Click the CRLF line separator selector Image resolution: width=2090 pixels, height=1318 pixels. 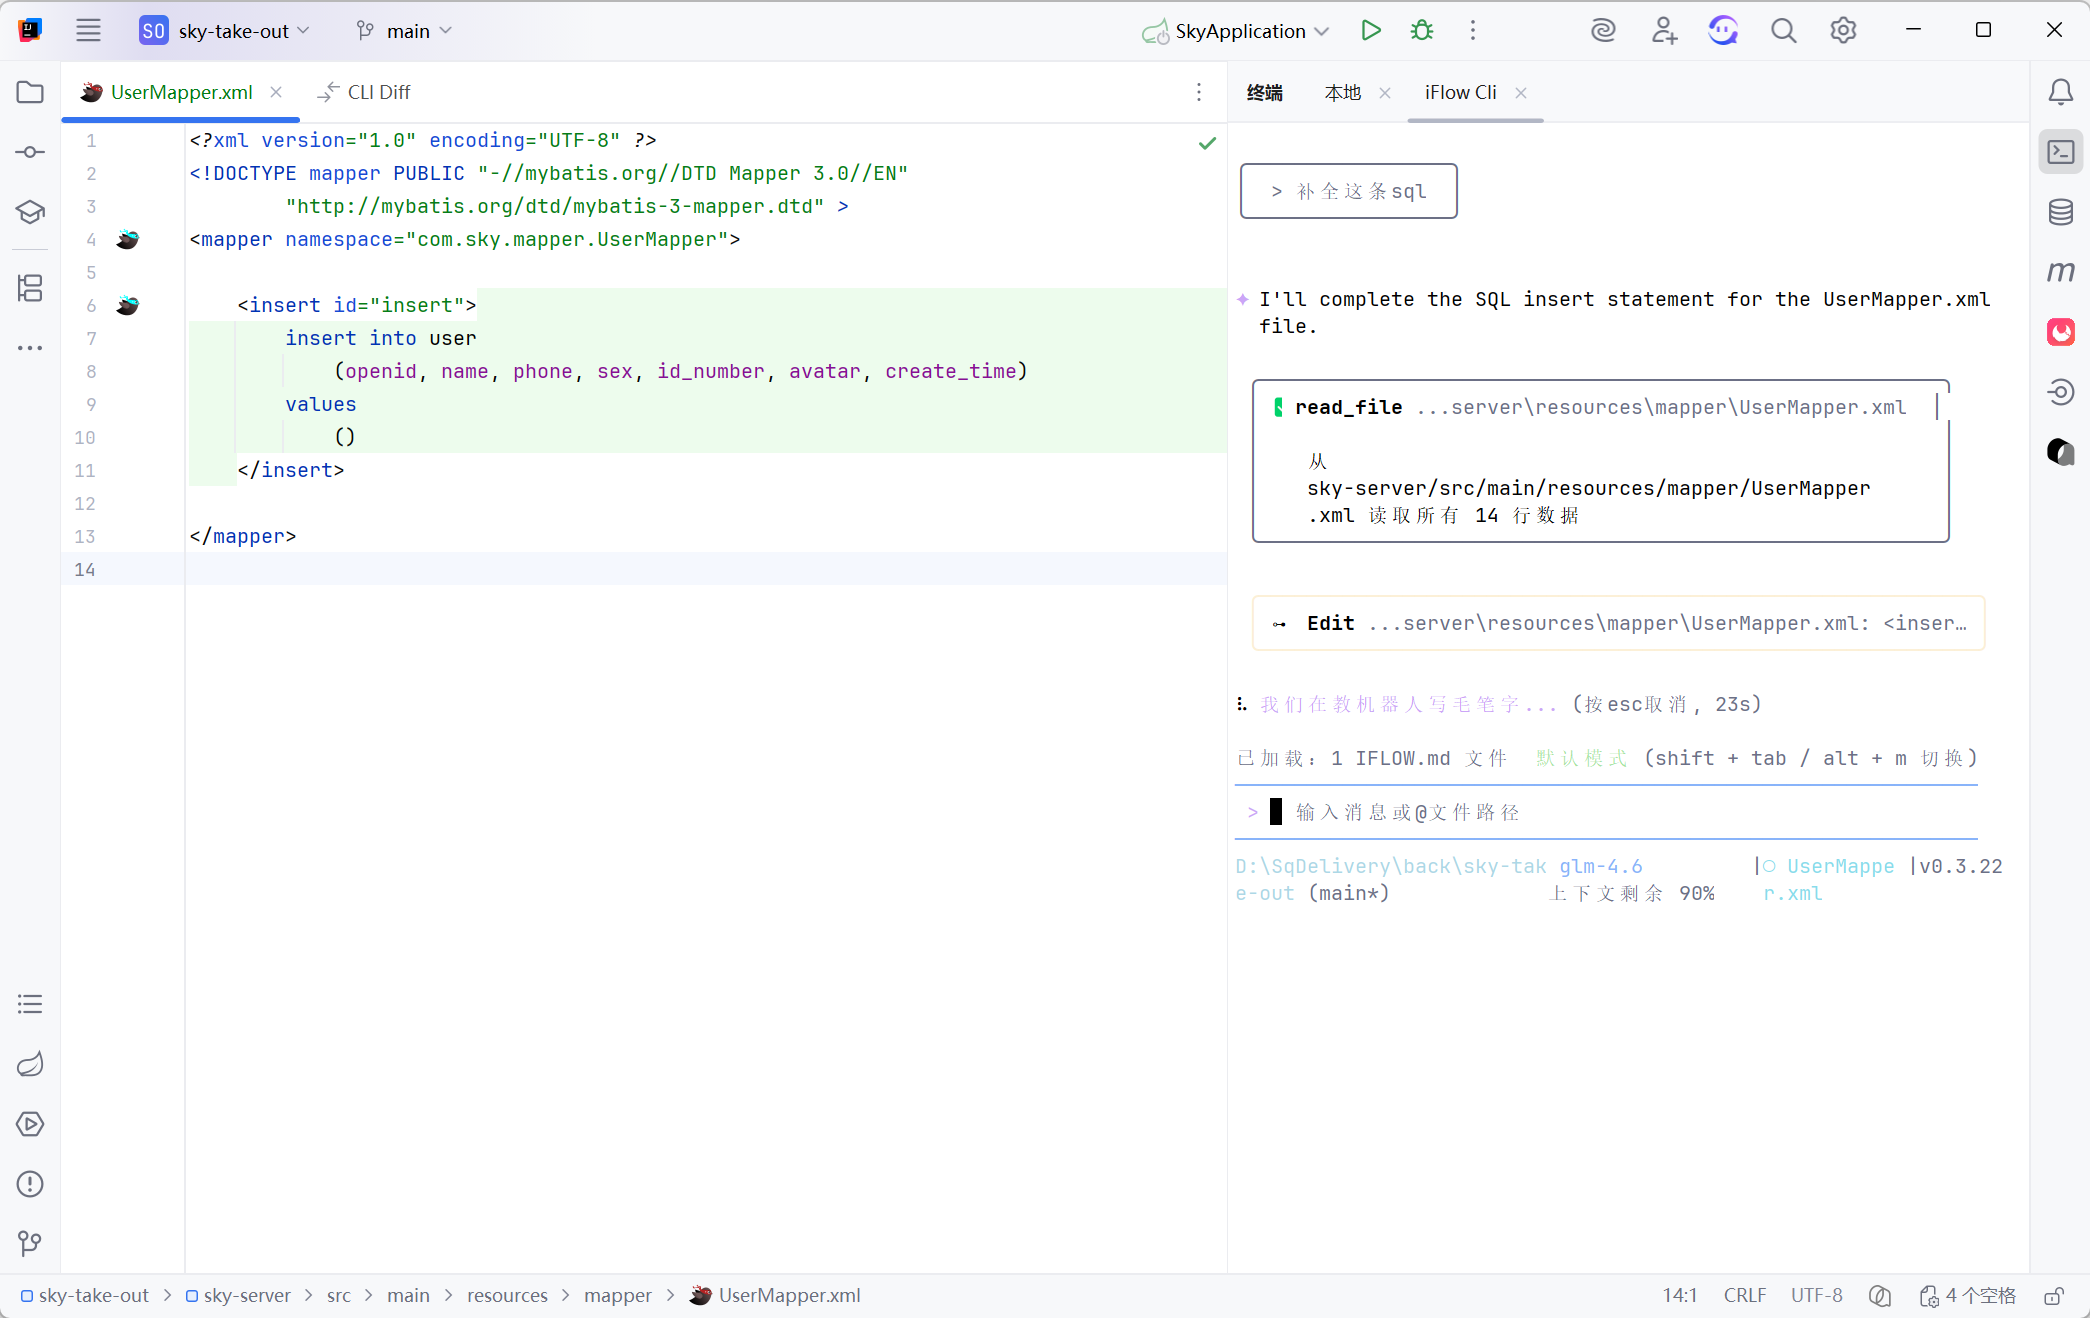coord(1744,1296)
